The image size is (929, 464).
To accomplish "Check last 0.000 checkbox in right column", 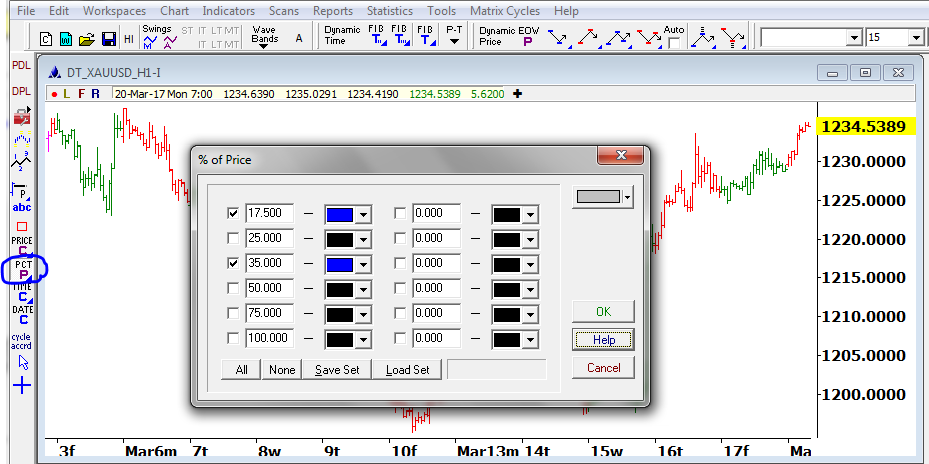I will click(x=401, y=338).
